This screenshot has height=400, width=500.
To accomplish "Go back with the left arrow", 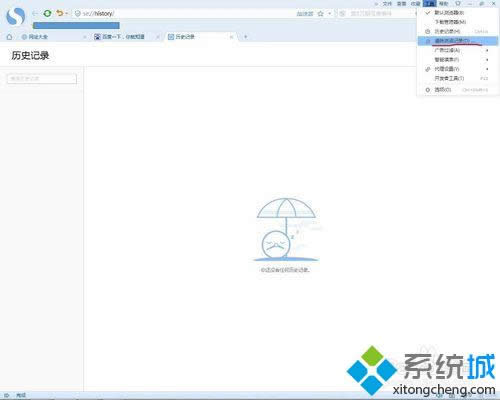I will (35, 13).
